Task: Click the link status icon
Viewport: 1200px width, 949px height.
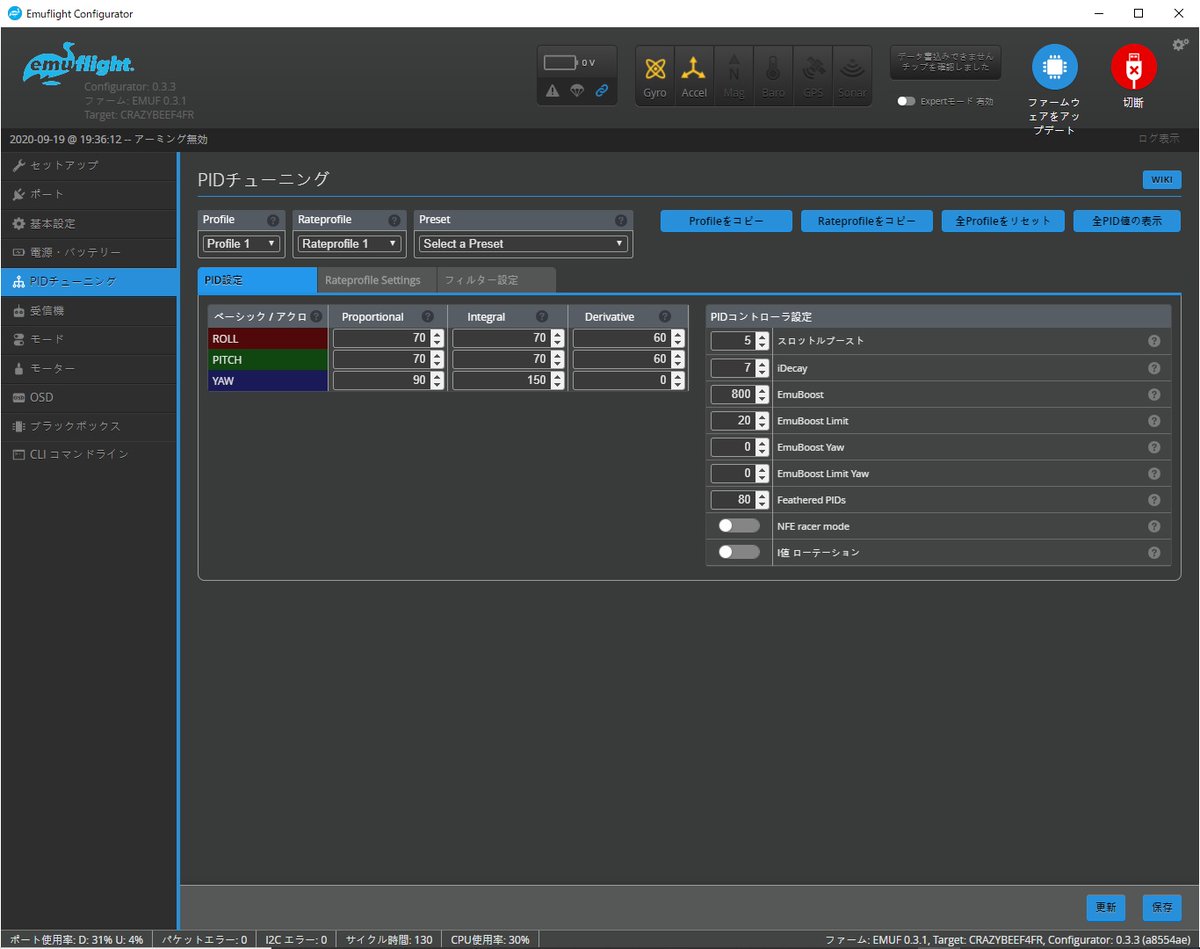Action: coord(602,91)
